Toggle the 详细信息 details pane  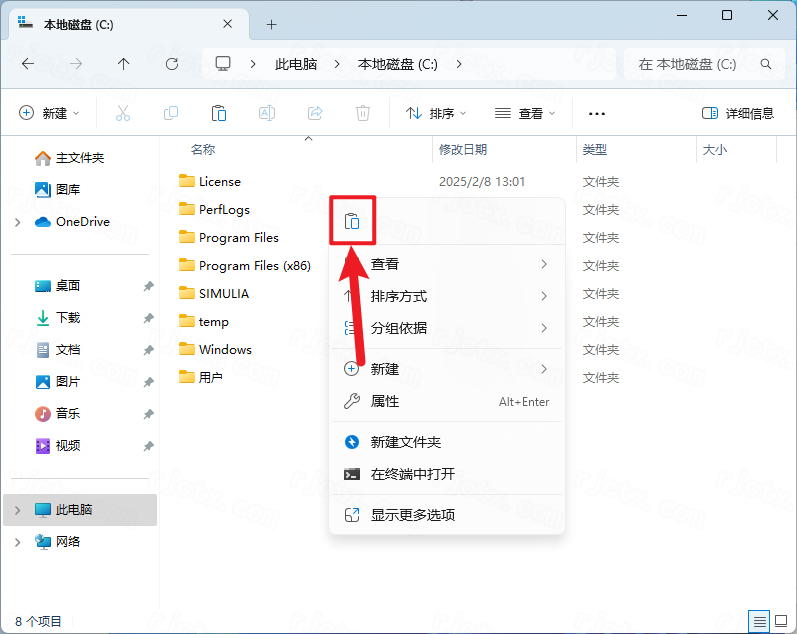click(x=738, y=113)
